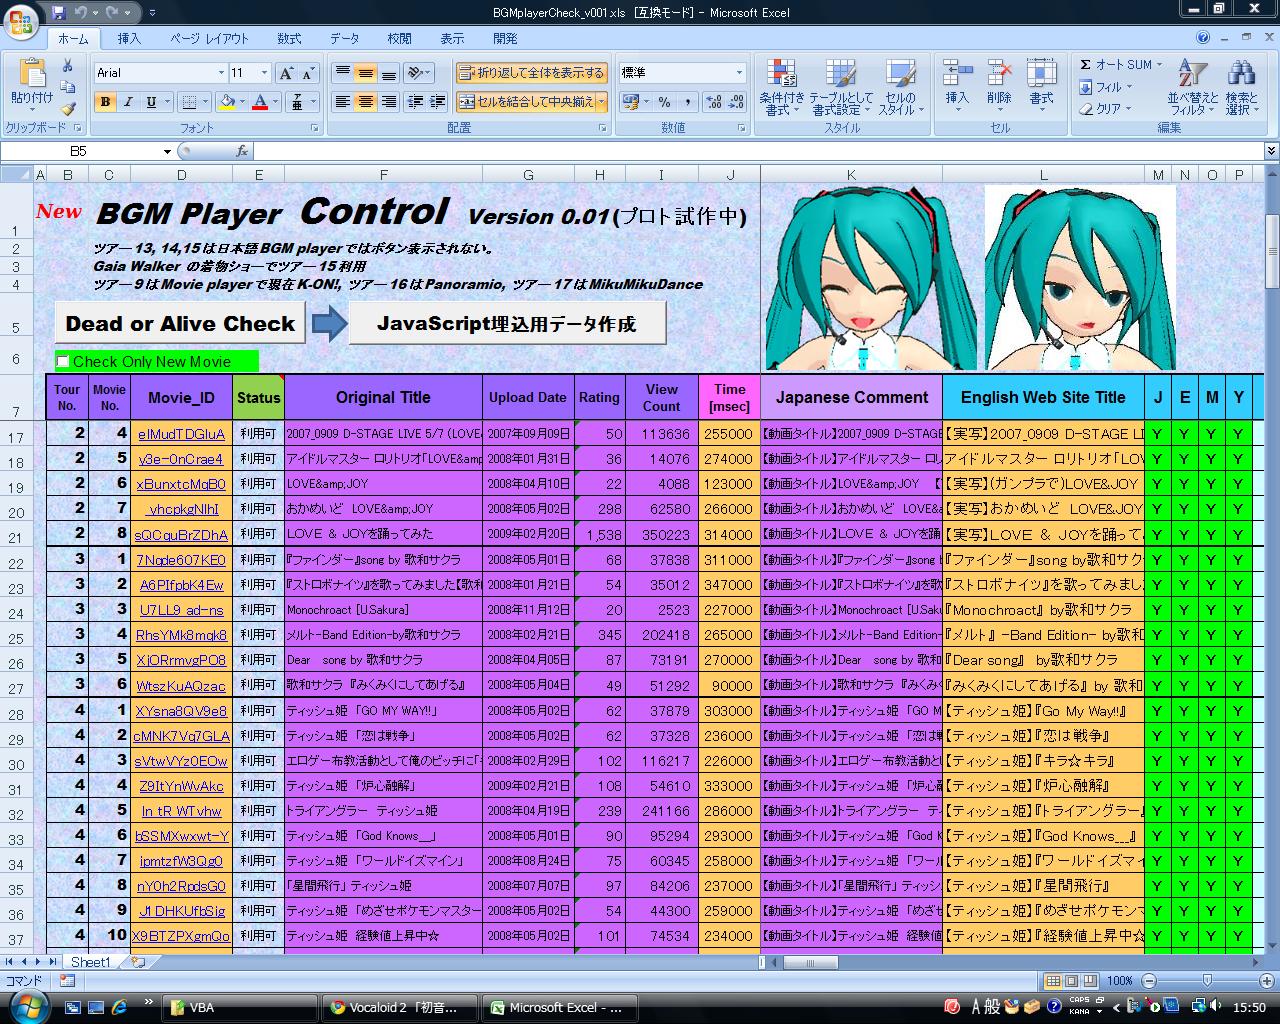The width and height of the screenshot is (1280, 1024).
Task: Apply the yellow fill color bucket
Action: (x=228, y=102)
